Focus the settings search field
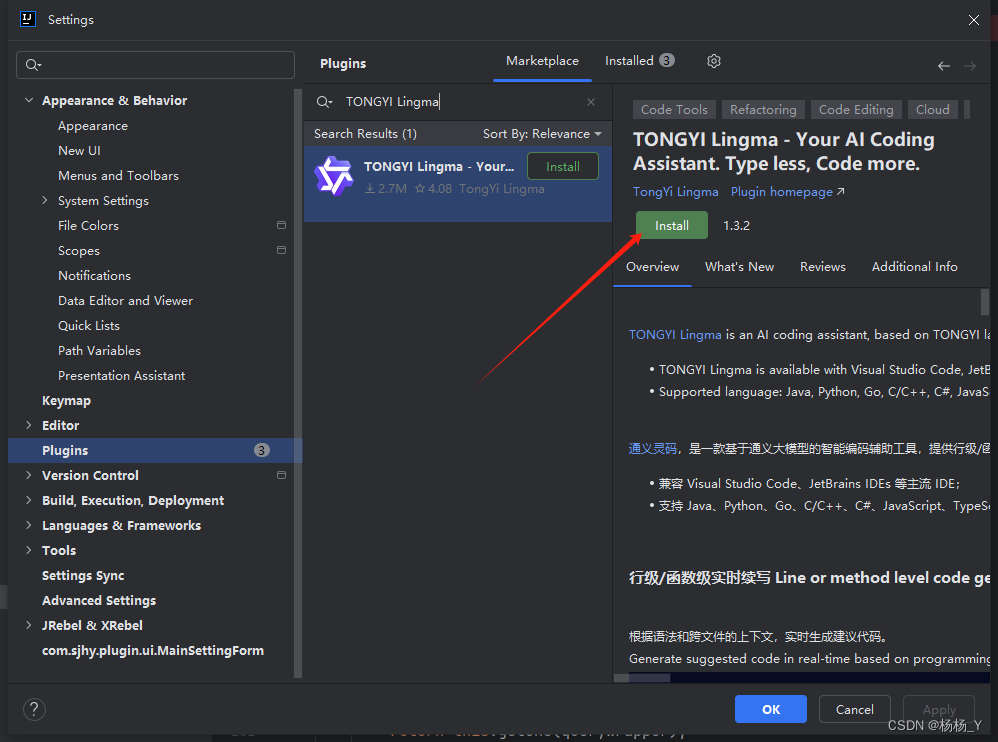 155,65
